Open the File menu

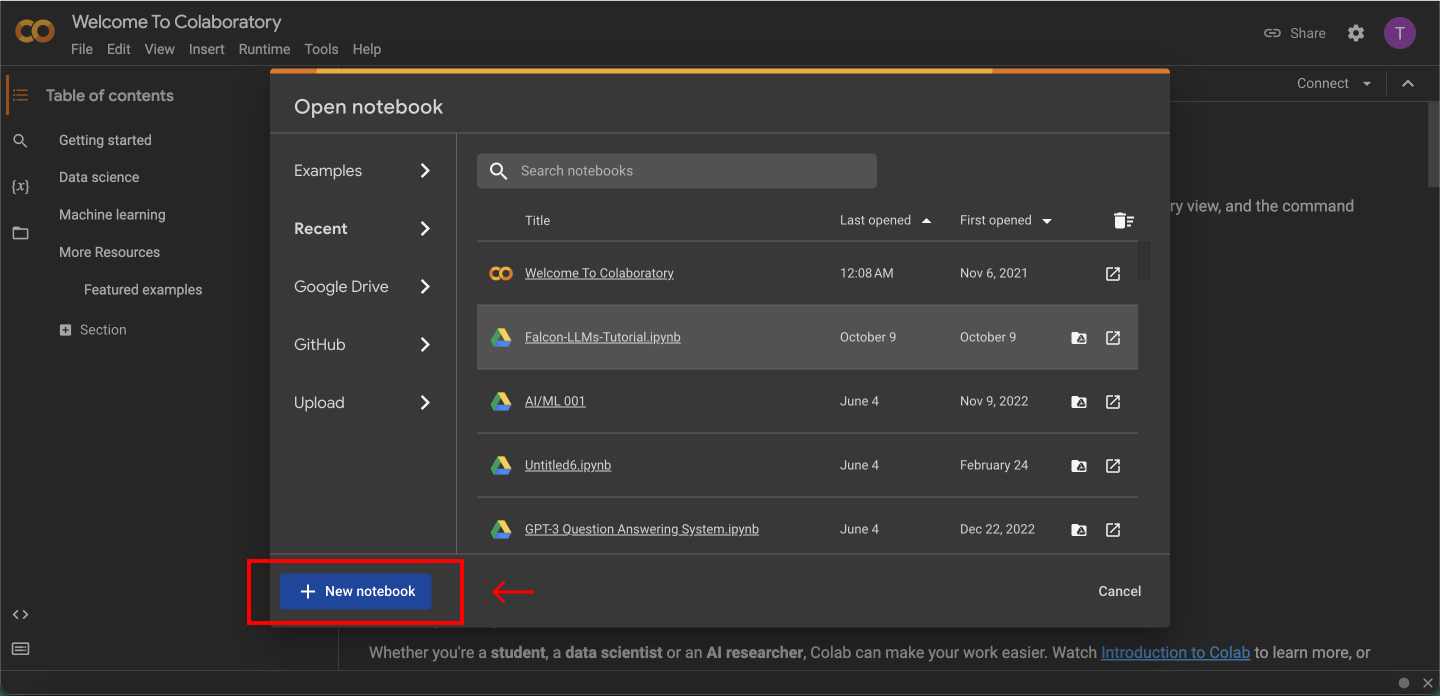tap(82, 49)
